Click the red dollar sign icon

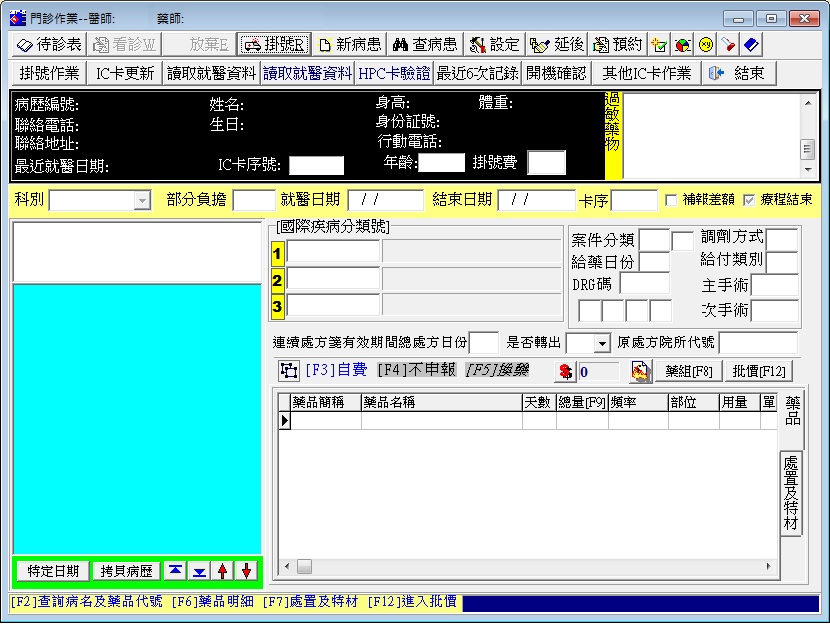(x=566, y=372)
